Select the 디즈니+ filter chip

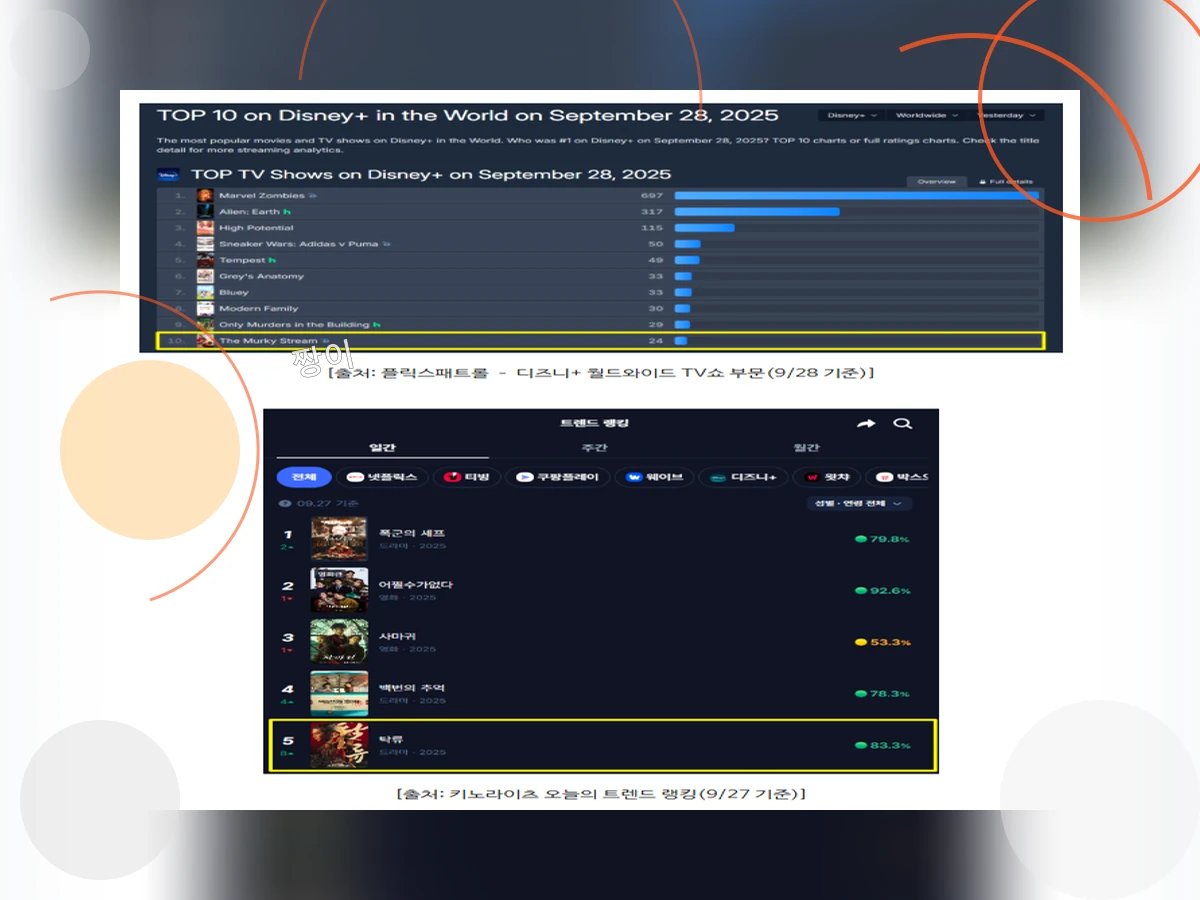pos(743,477)
